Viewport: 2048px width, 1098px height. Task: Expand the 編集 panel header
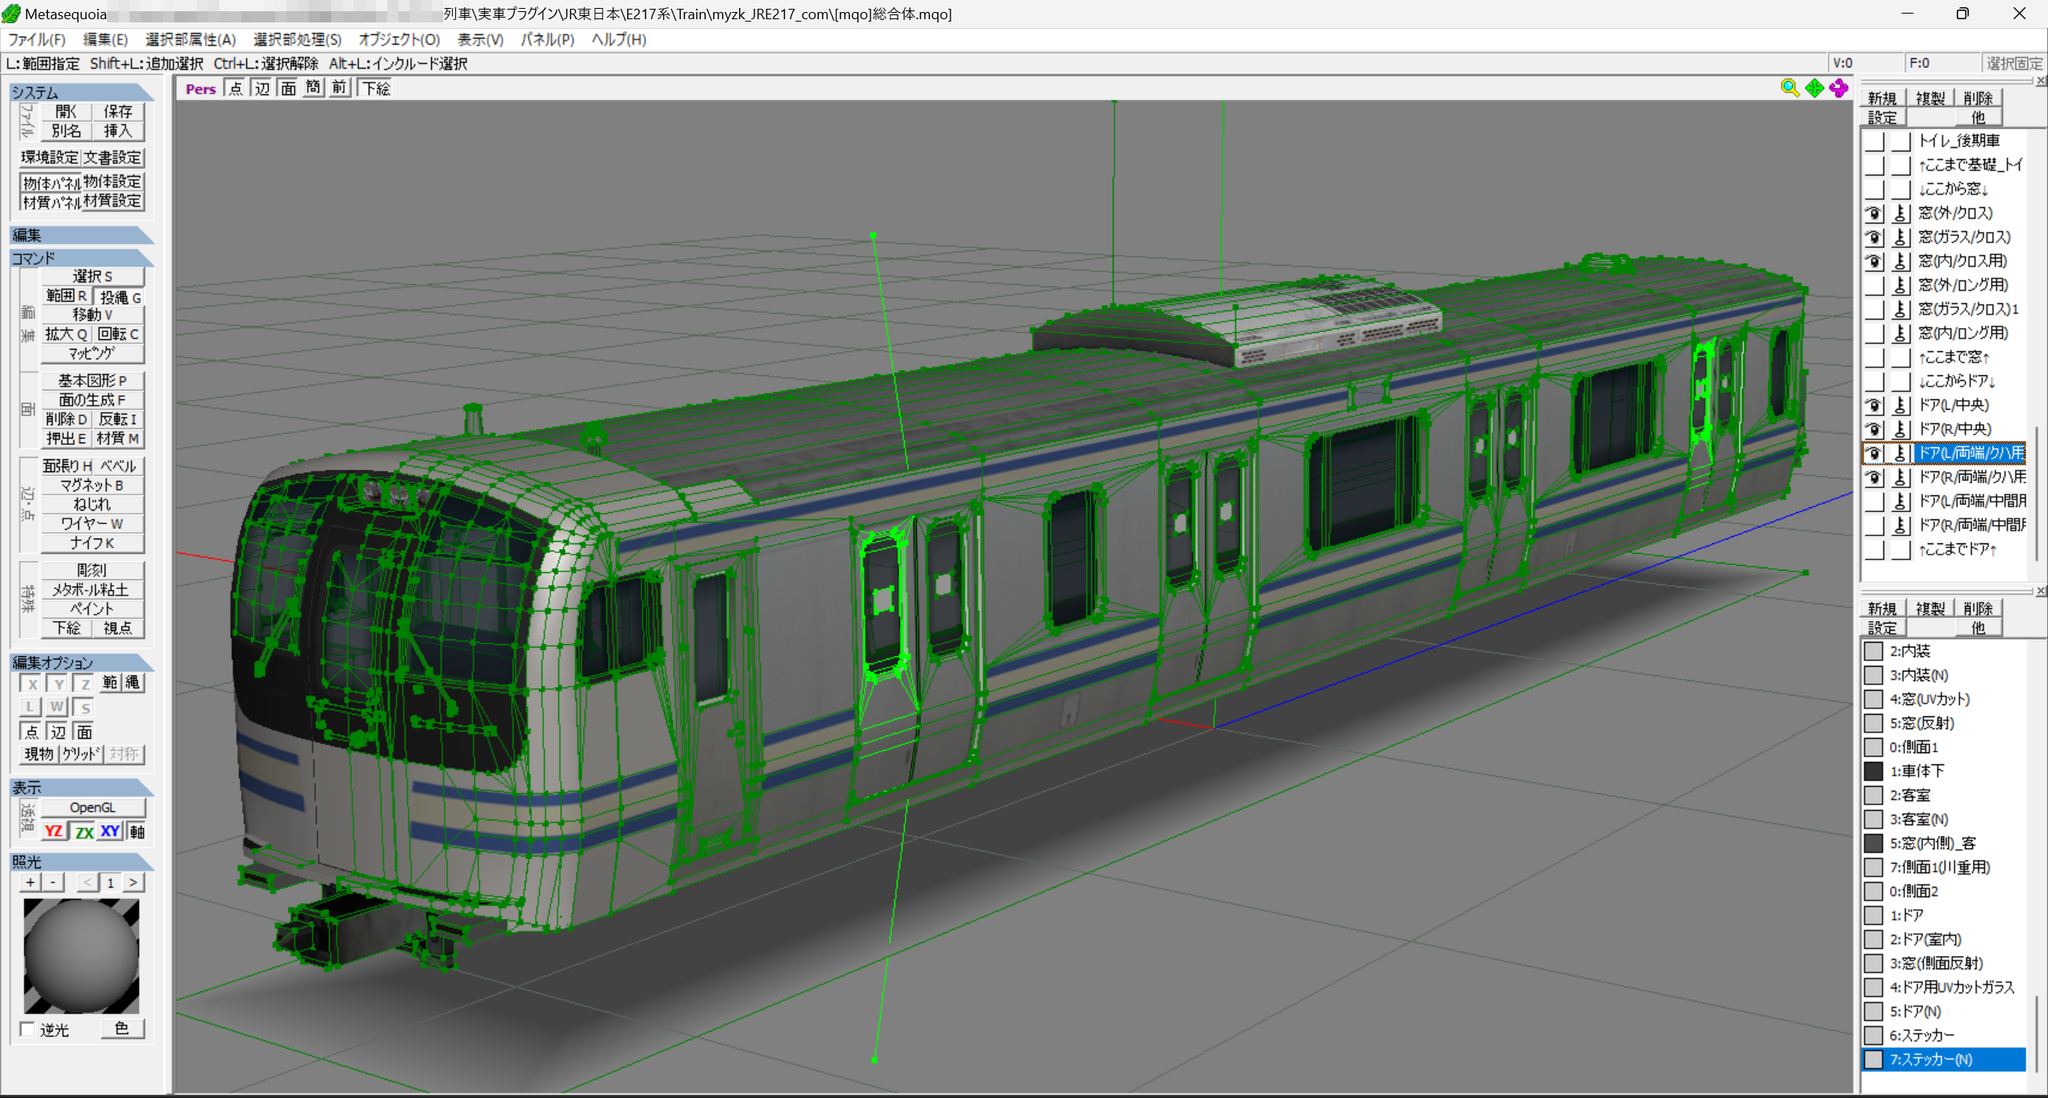click(x=82, y=235)
